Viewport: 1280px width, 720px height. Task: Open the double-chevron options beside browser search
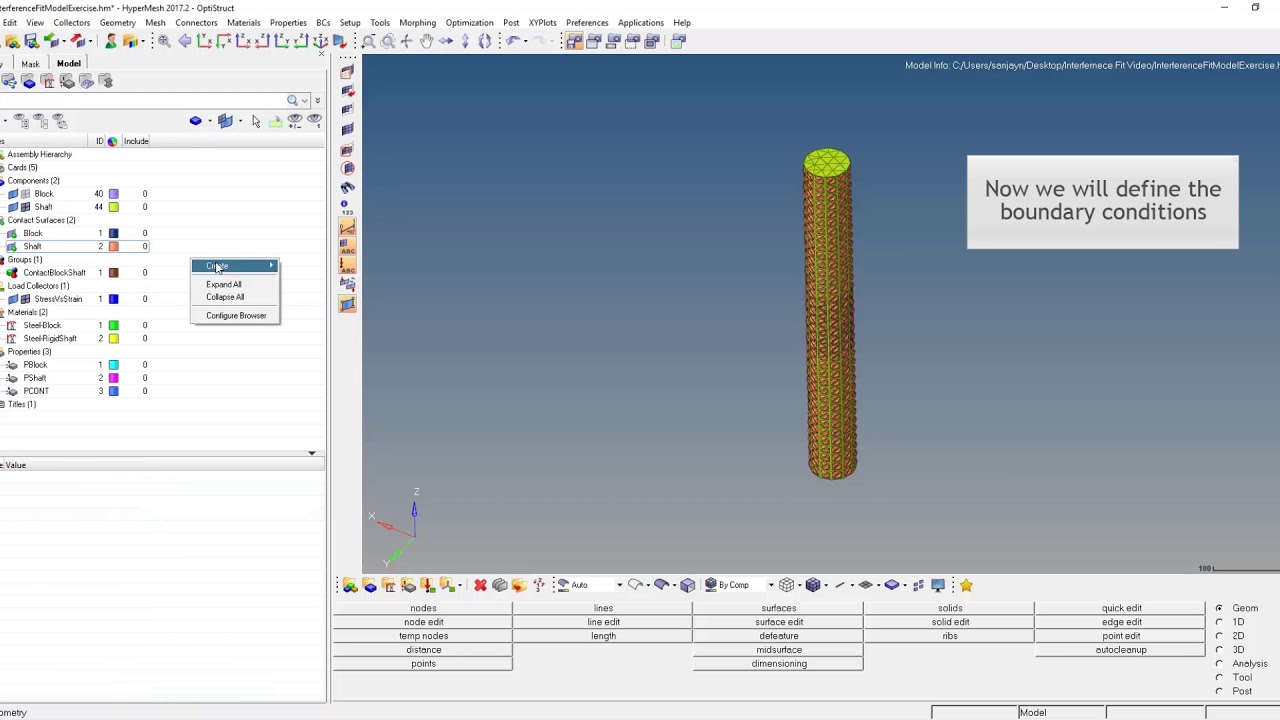pyautogui.click(x=317, y=100)
